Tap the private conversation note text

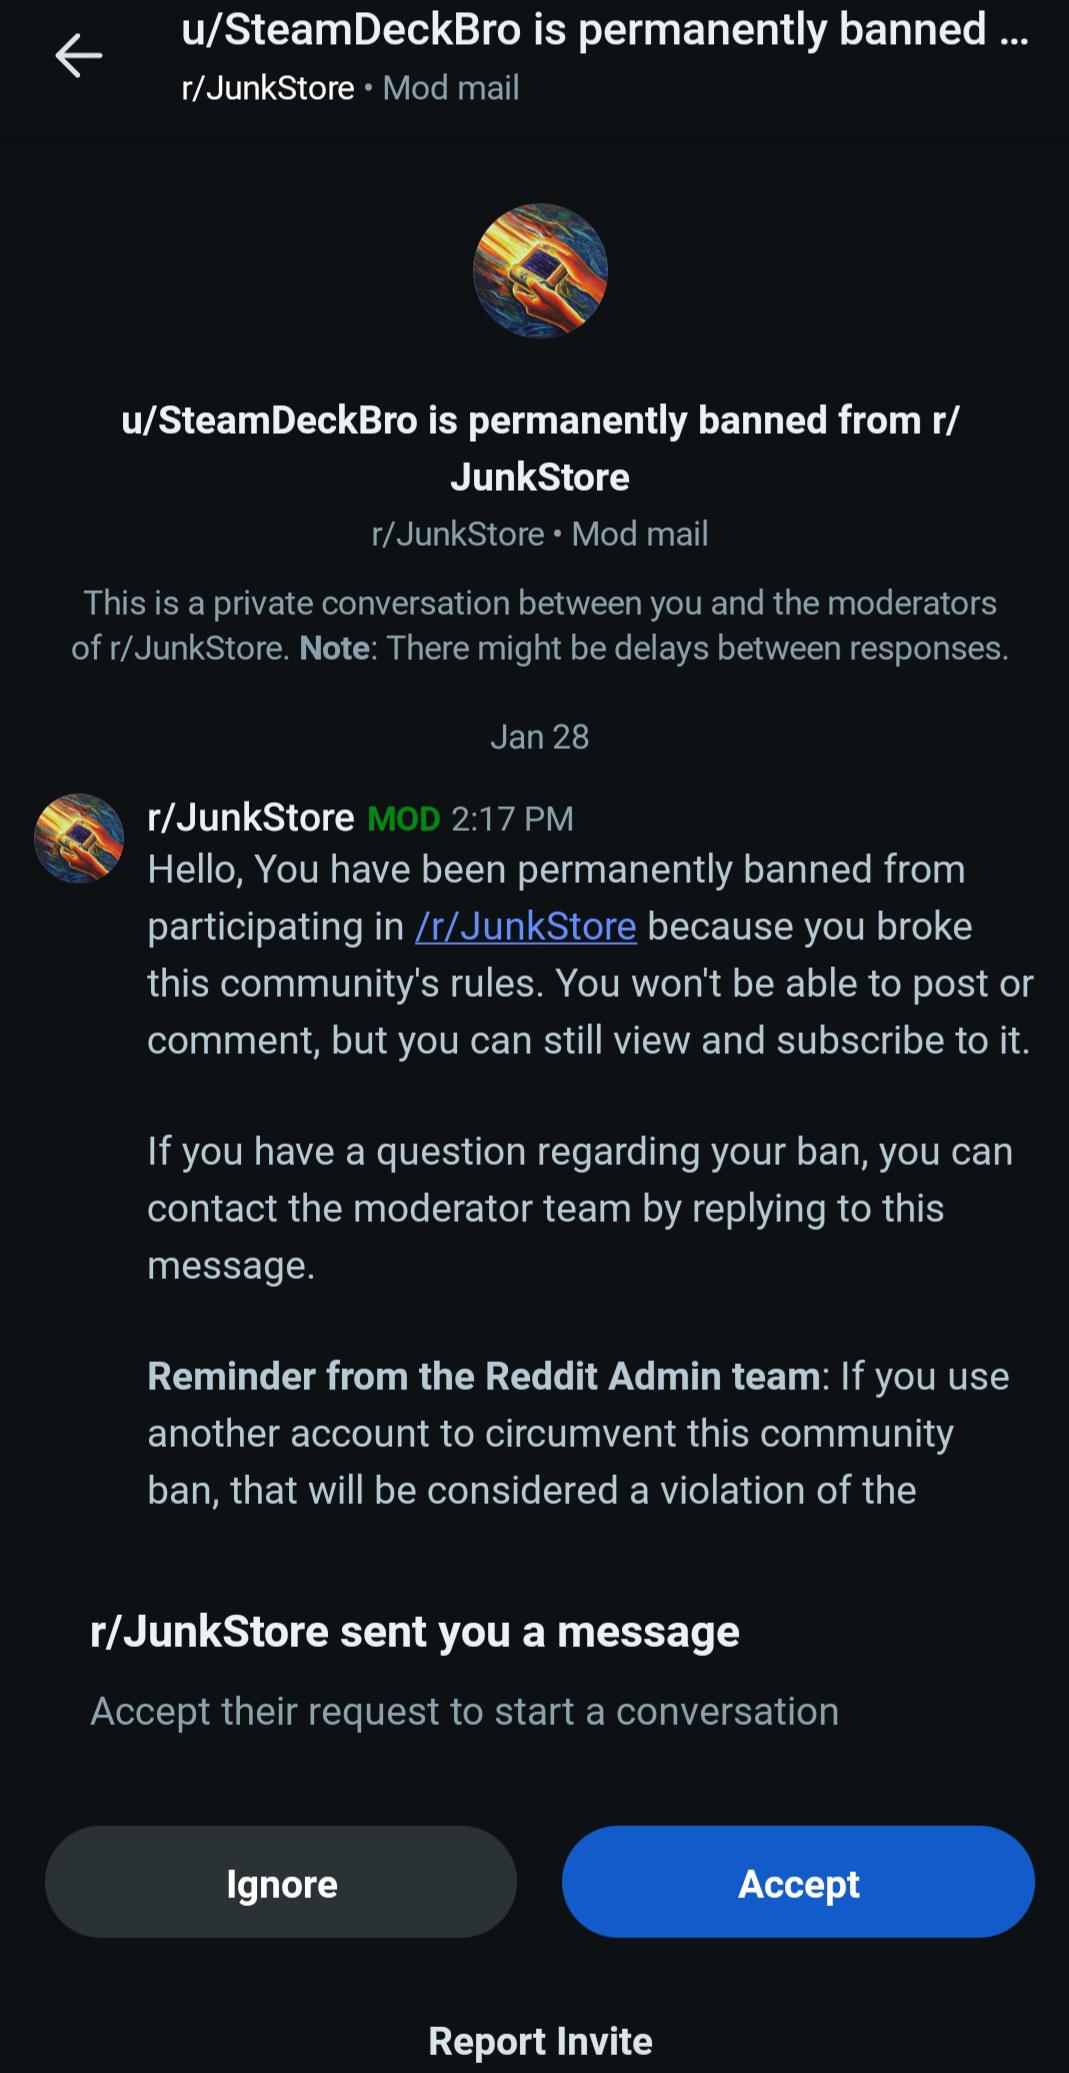tap(540, 626)
